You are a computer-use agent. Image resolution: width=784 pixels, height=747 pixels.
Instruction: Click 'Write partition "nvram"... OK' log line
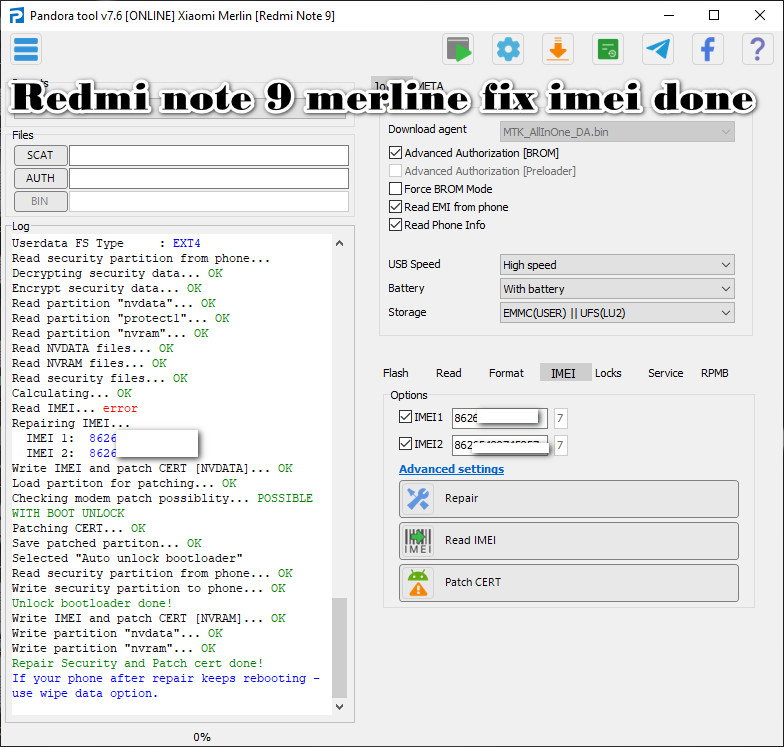(x=114, y=648)
